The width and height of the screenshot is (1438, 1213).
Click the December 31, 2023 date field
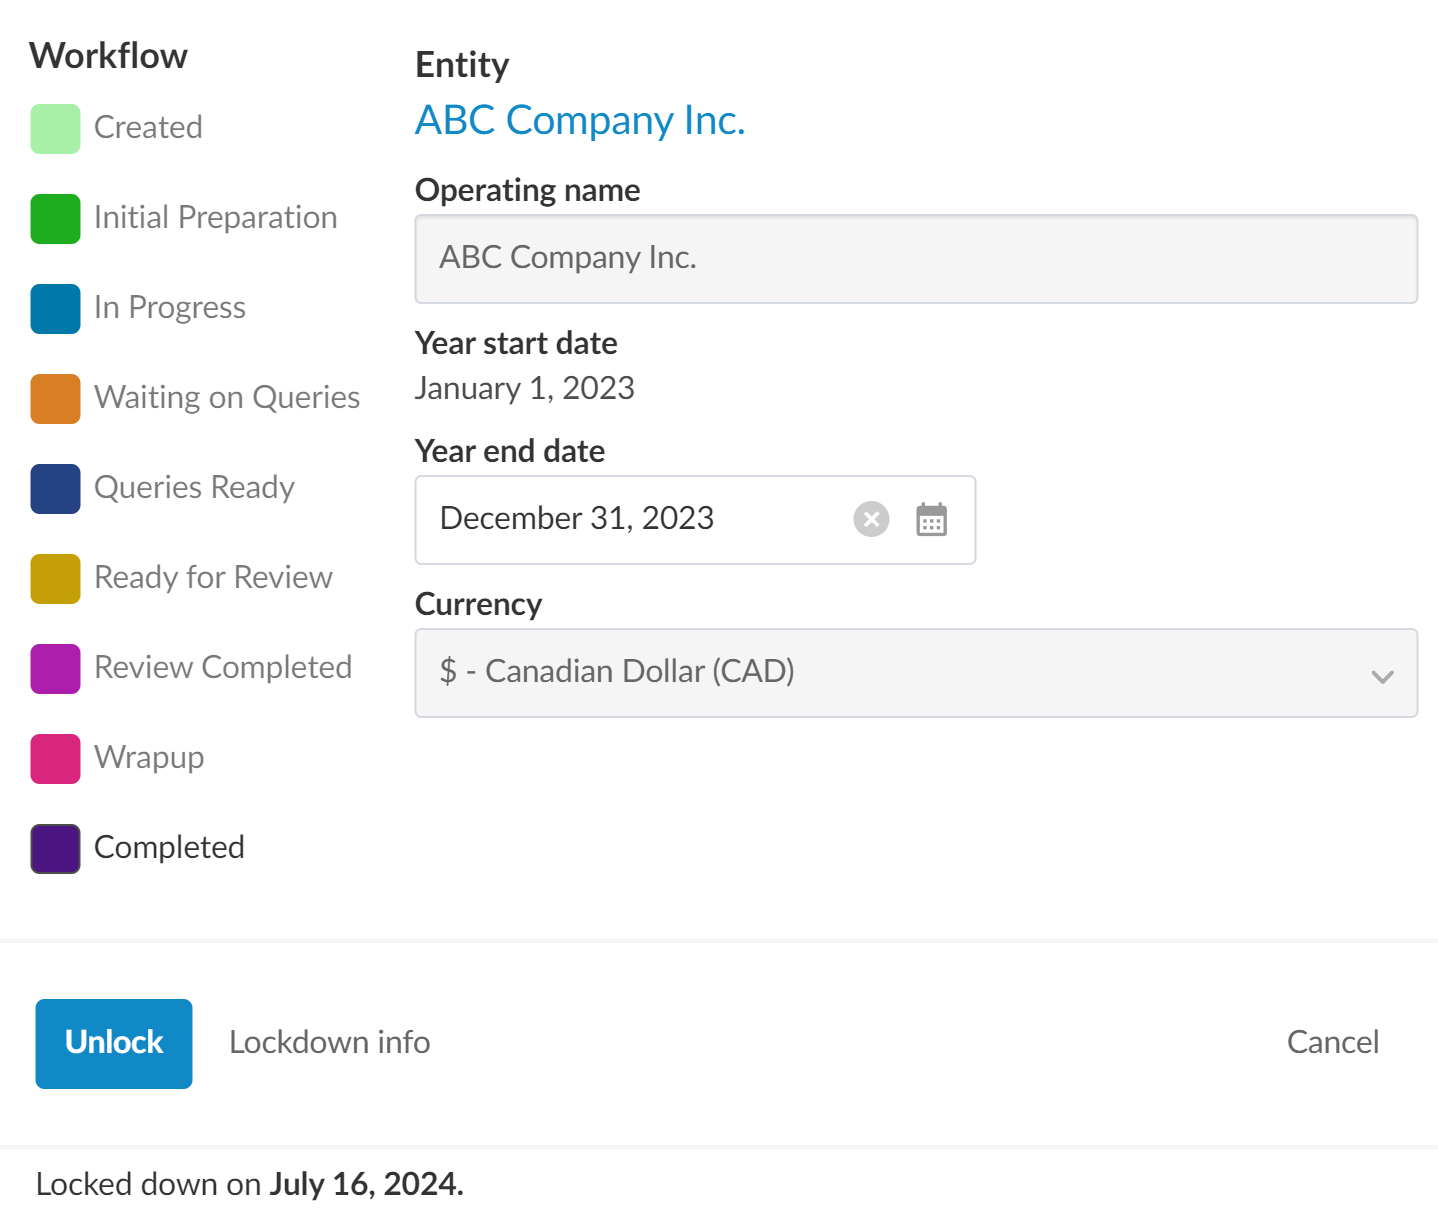point(630,519)
